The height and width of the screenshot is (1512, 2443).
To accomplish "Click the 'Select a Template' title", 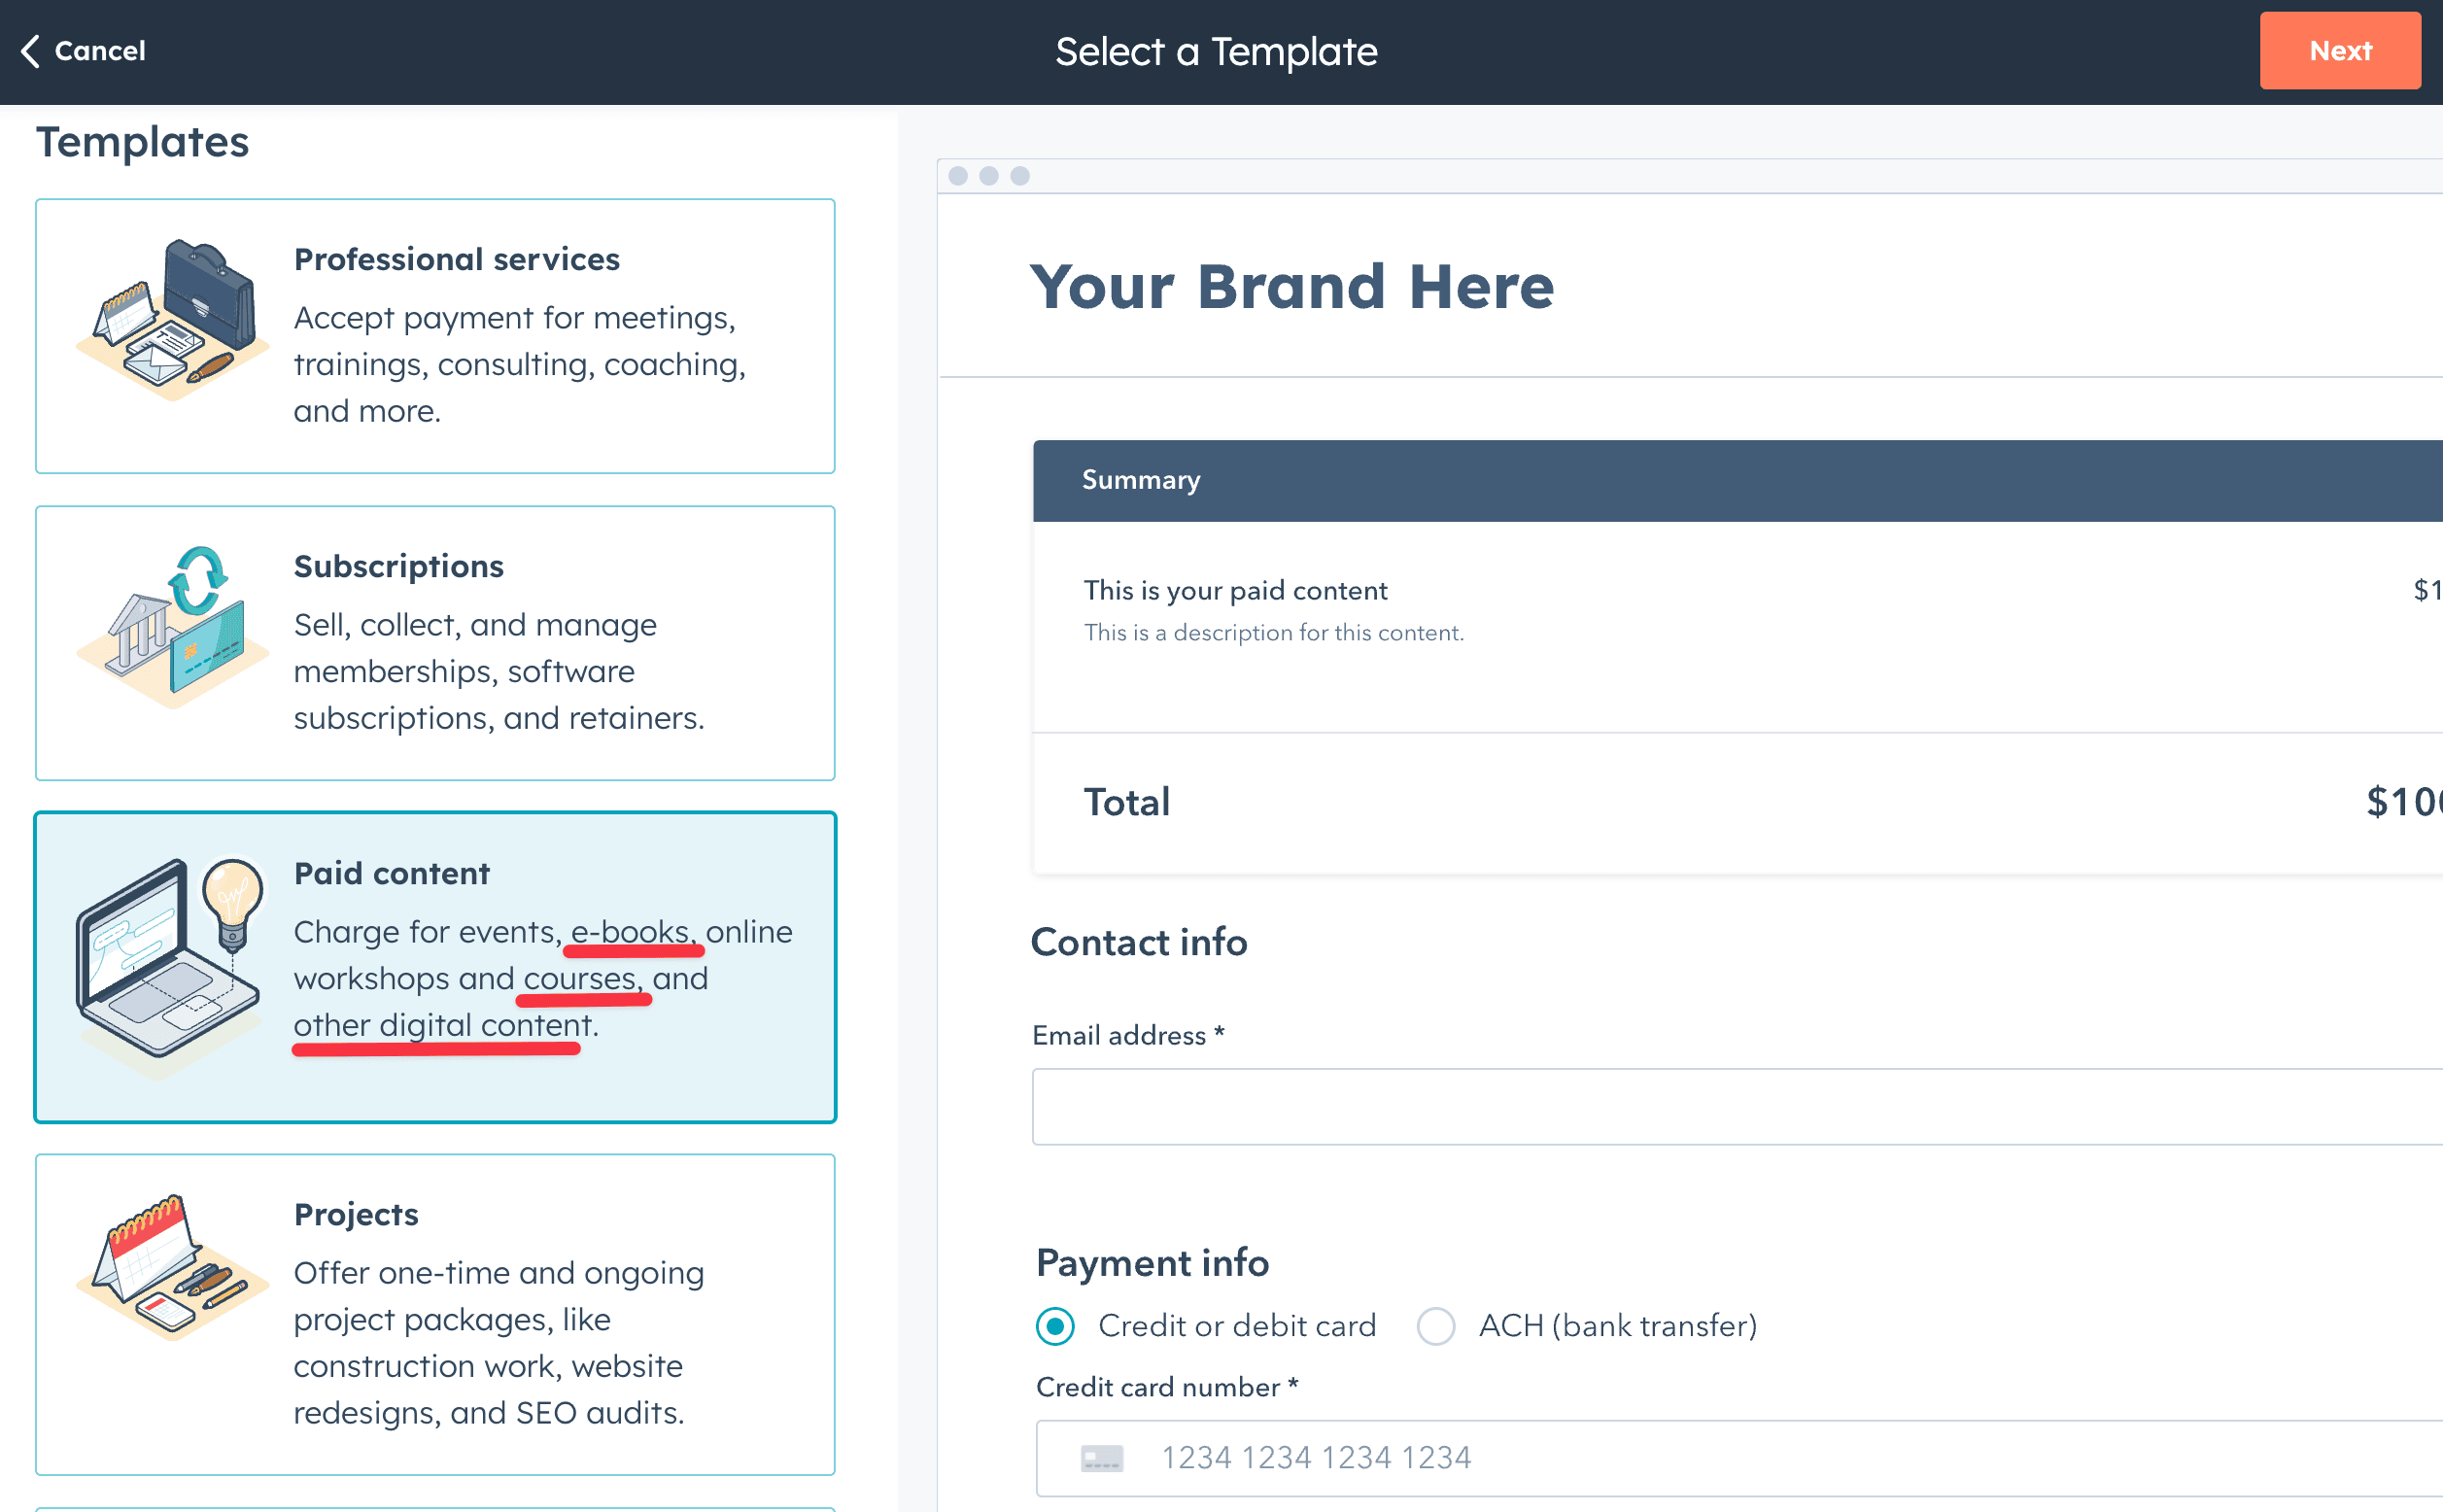I will pos(1216,51).
